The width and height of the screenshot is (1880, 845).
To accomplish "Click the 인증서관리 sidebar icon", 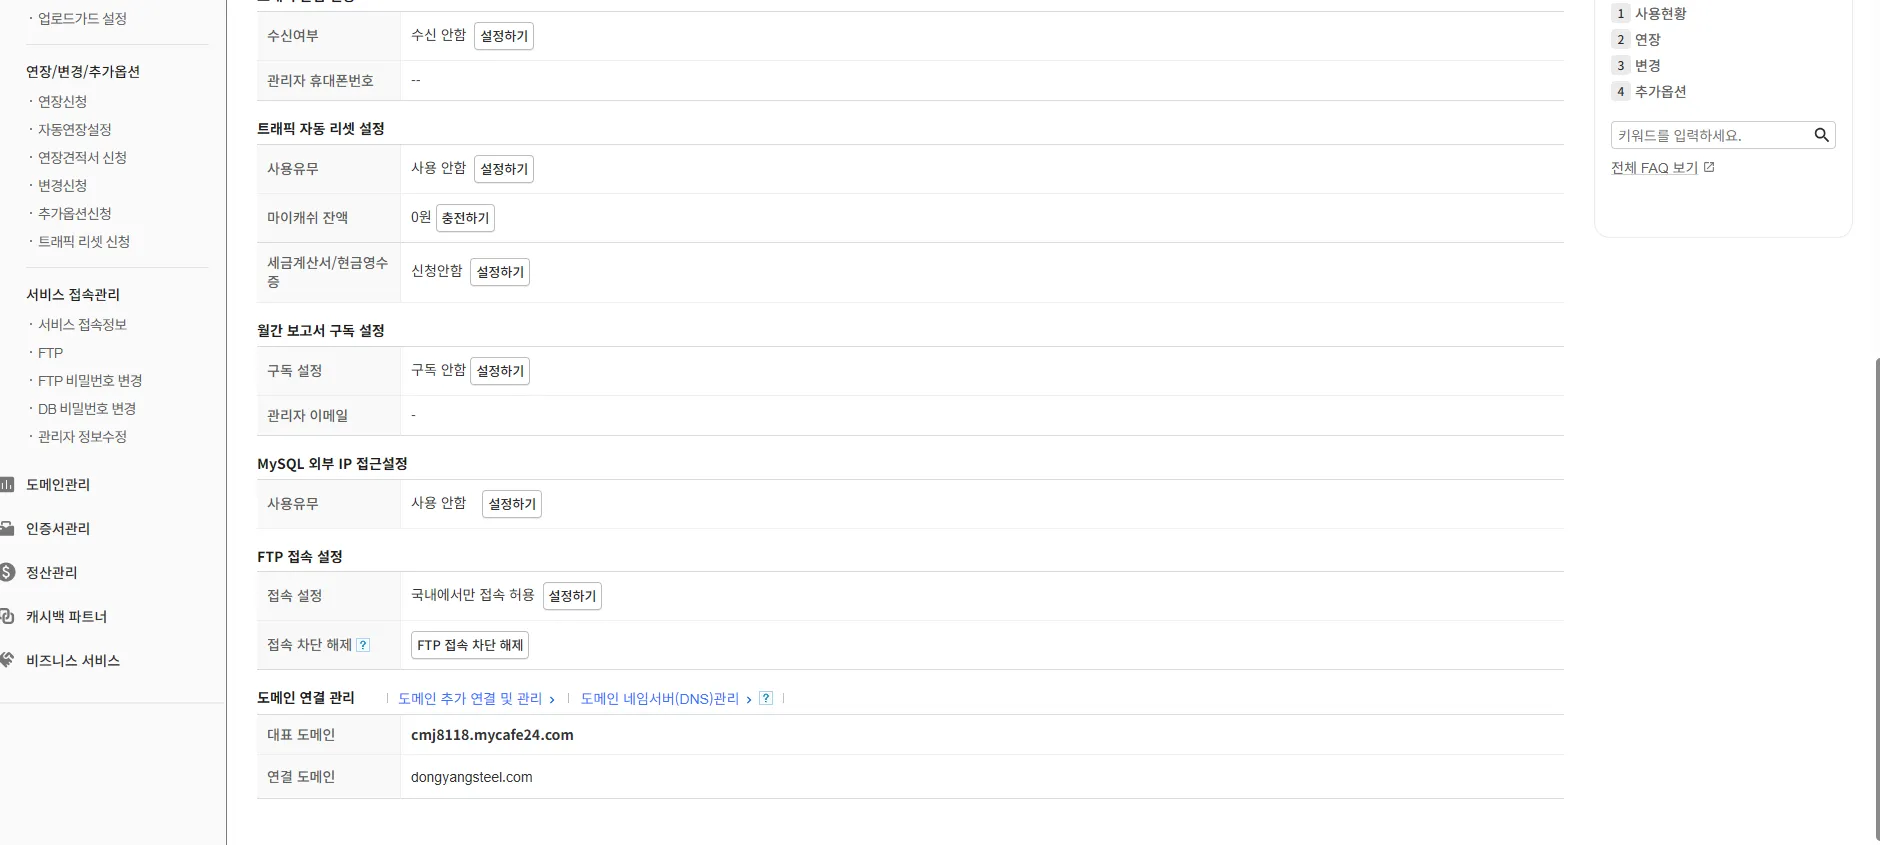I will [x=7, y=528].
